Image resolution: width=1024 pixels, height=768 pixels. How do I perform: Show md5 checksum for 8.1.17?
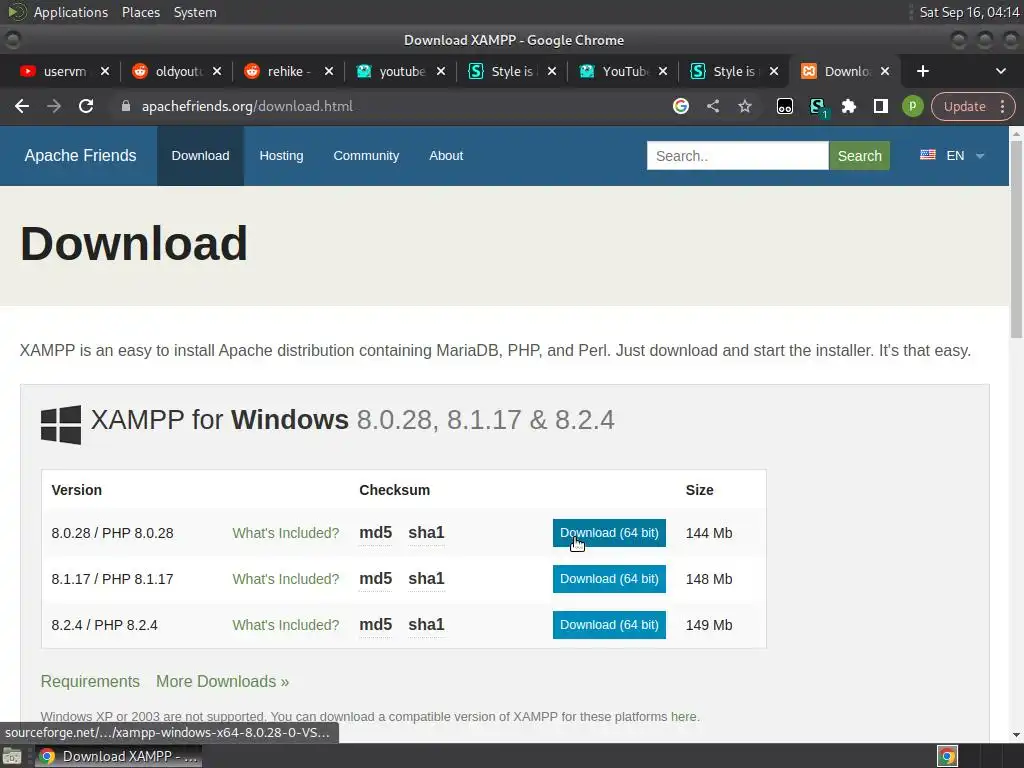coord(376,579)
